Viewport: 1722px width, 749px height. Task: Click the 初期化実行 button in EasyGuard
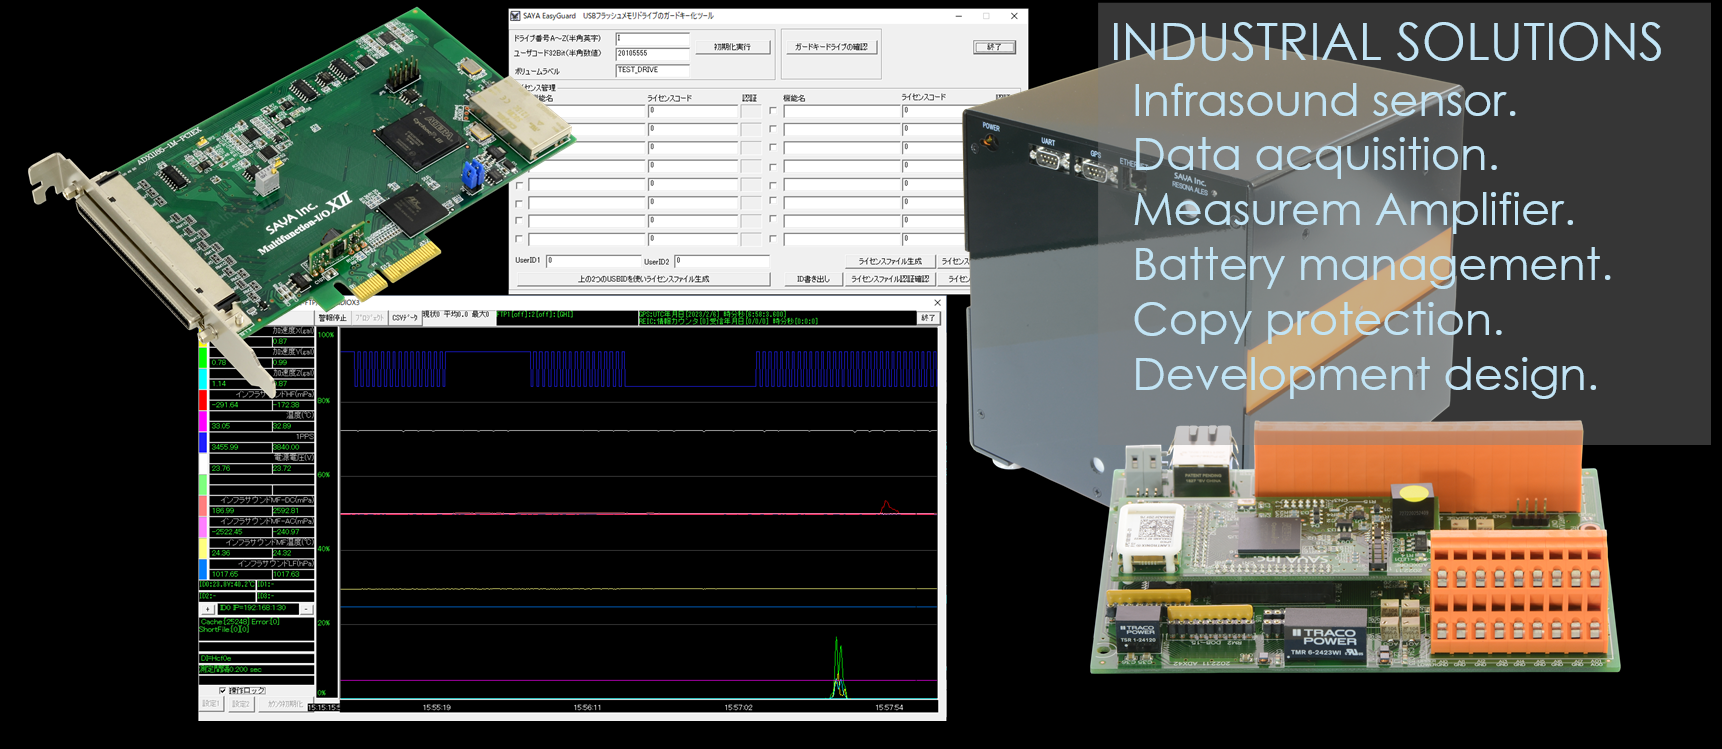[x=733, y=47]
